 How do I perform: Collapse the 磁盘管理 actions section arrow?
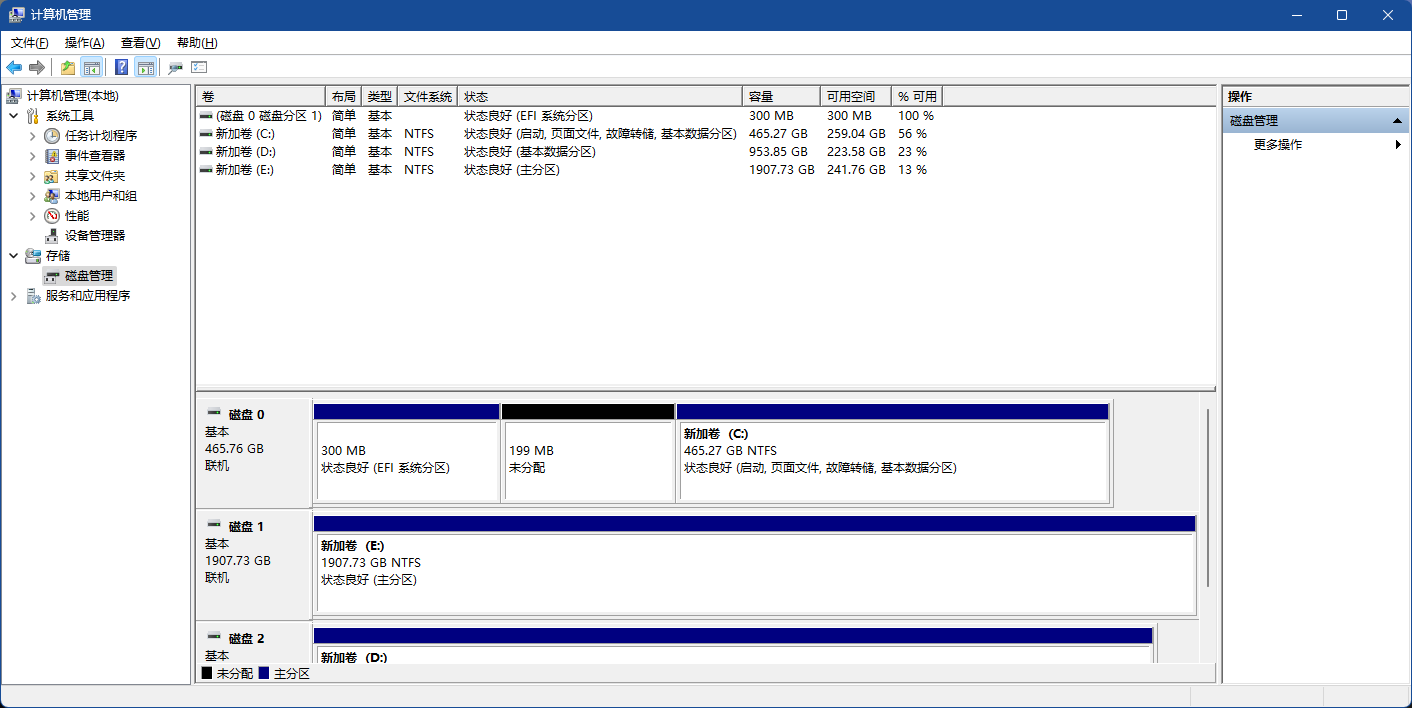pos(1398,121)
